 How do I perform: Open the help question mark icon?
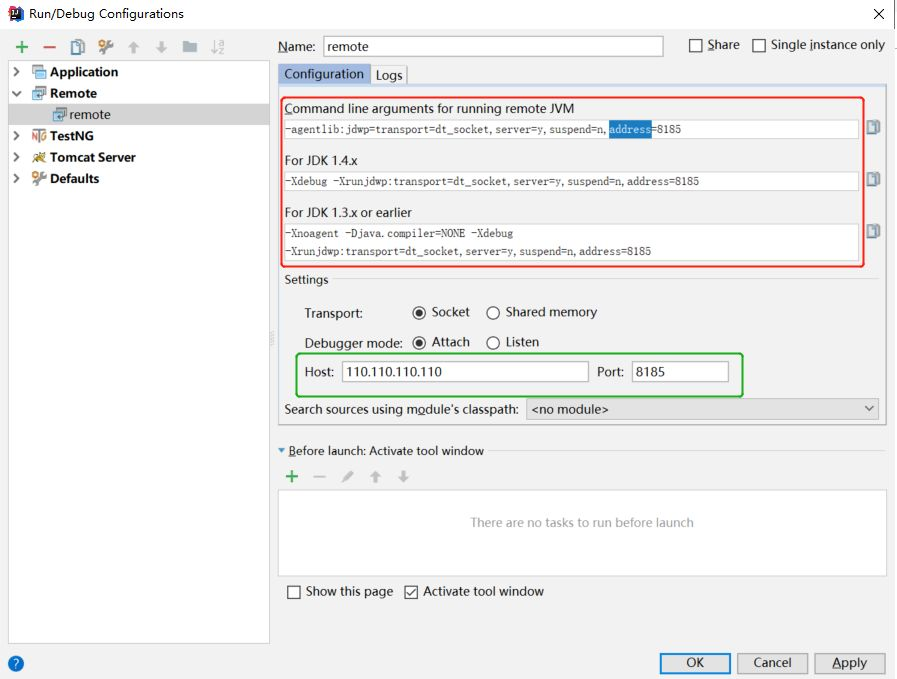[16, 664]
